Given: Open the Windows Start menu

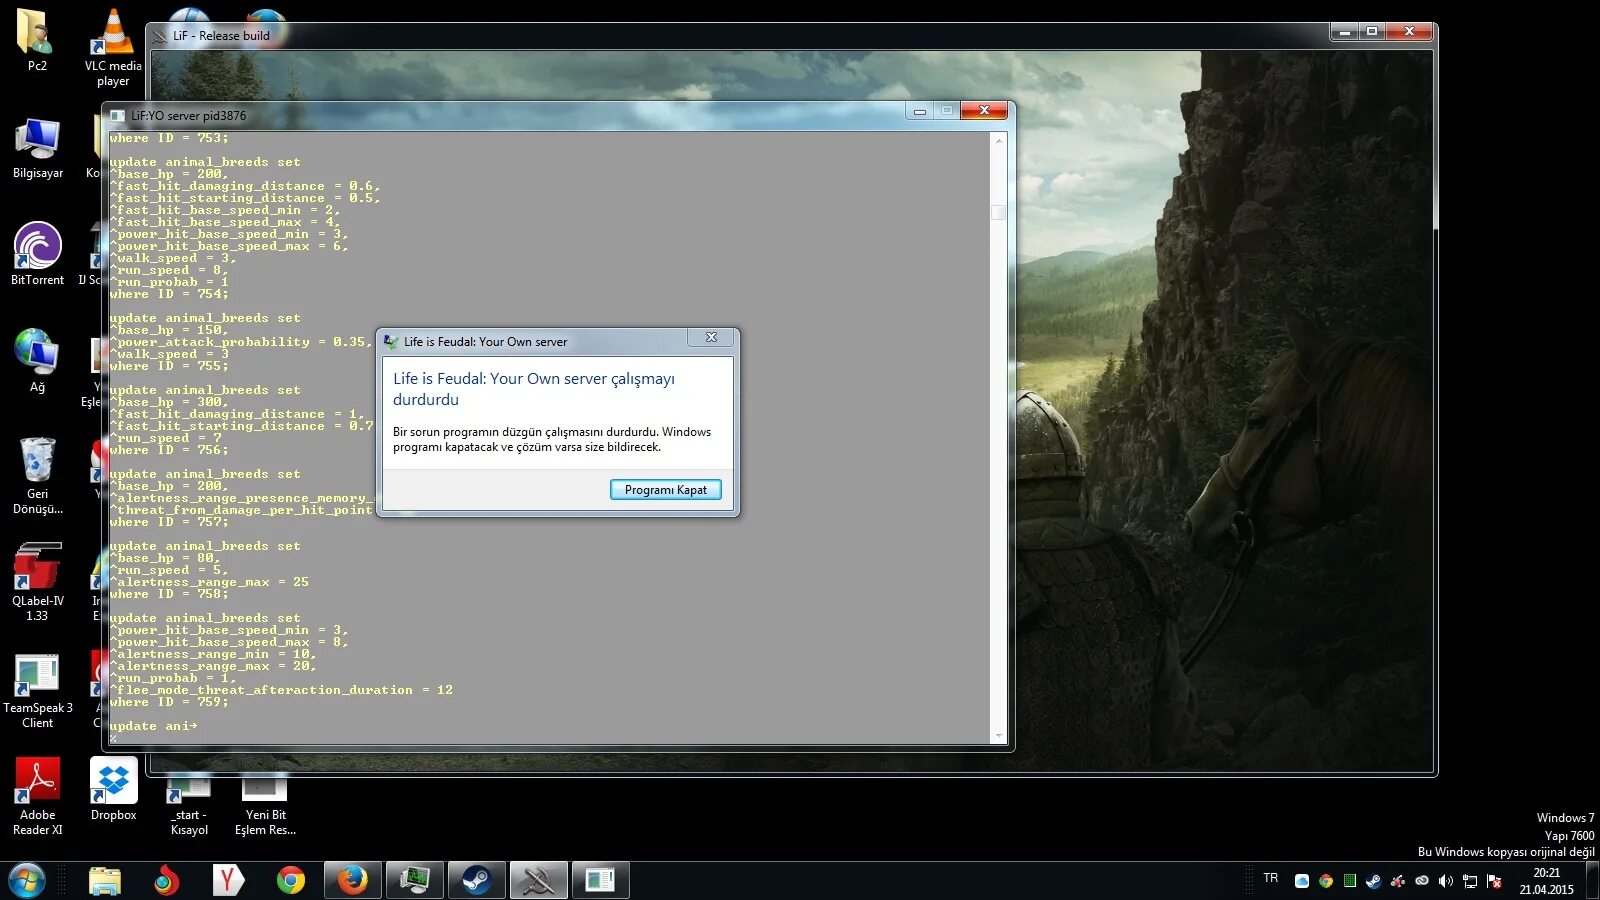Looking at the screenshot, I should point(27,880).
